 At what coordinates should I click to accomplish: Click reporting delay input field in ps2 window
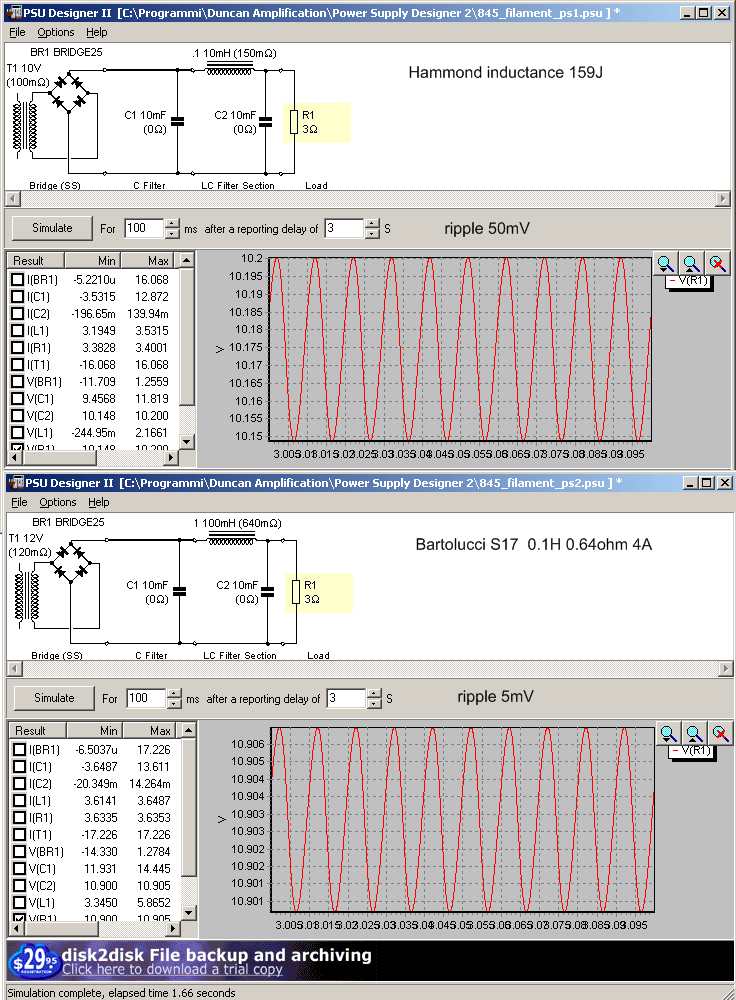[347, 698]
